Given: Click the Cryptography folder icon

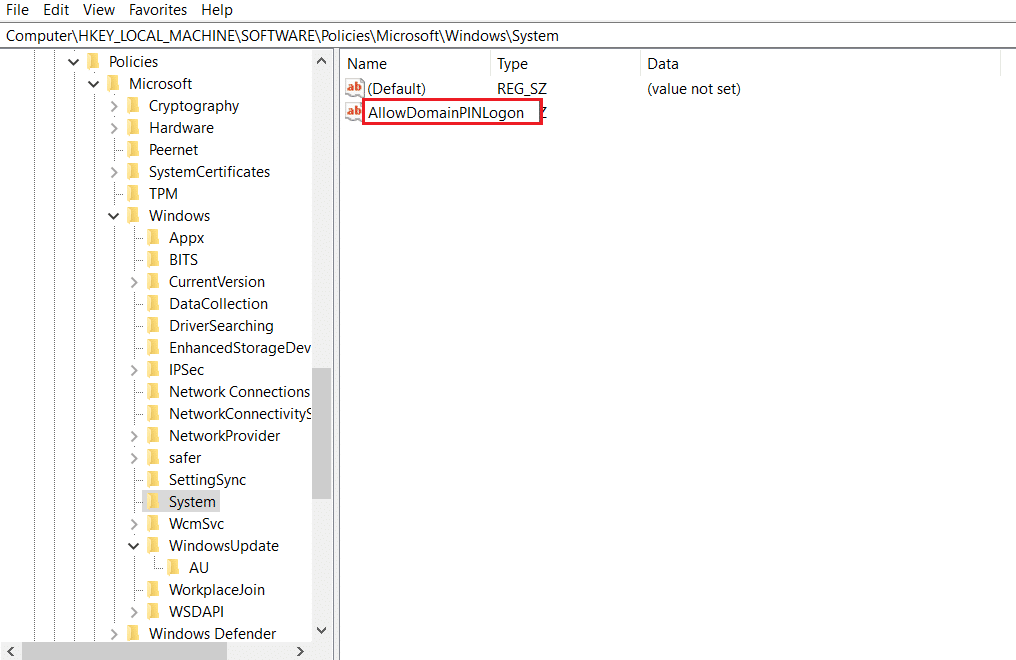Looking at the screenshot, I should pos(133,106).
